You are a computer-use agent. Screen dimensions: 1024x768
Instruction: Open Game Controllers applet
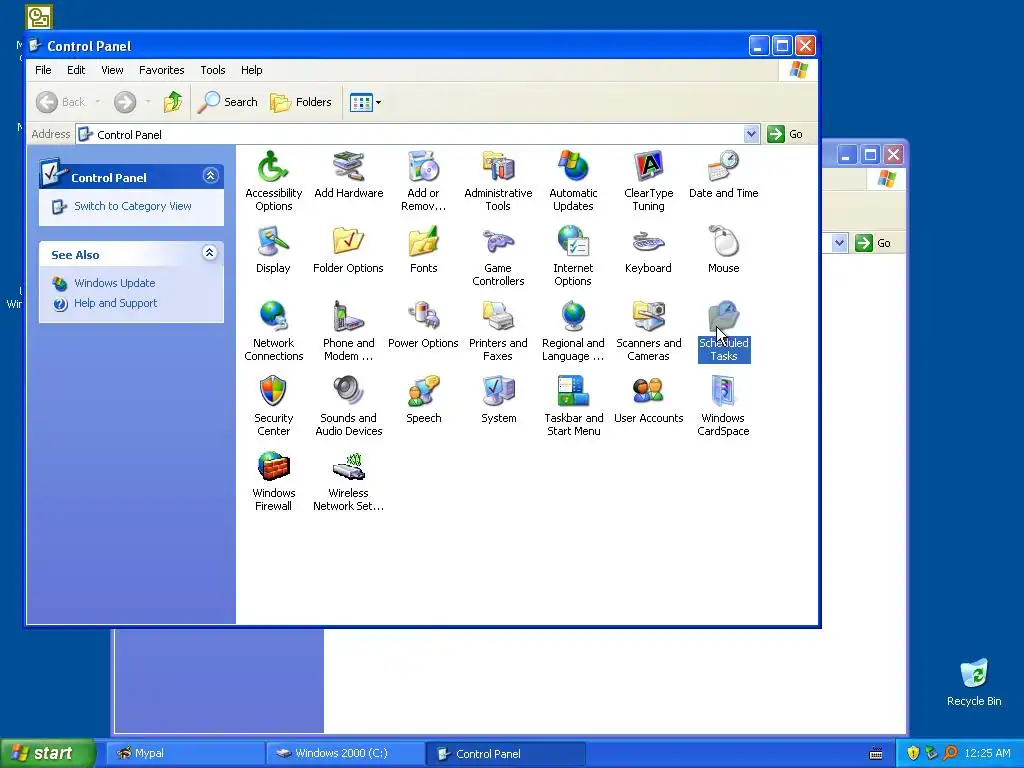pyautogui.click(x=498, y=256)
